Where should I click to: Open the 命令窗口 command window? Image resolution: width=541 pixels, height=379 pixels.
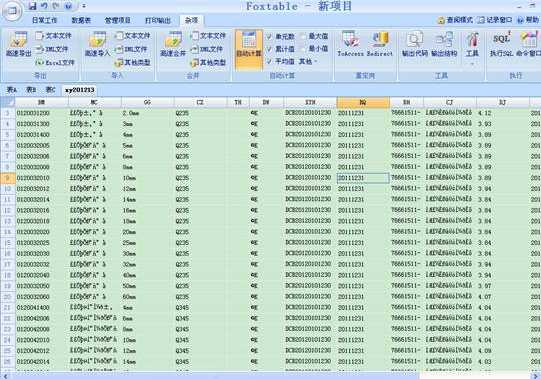[529, 44]
